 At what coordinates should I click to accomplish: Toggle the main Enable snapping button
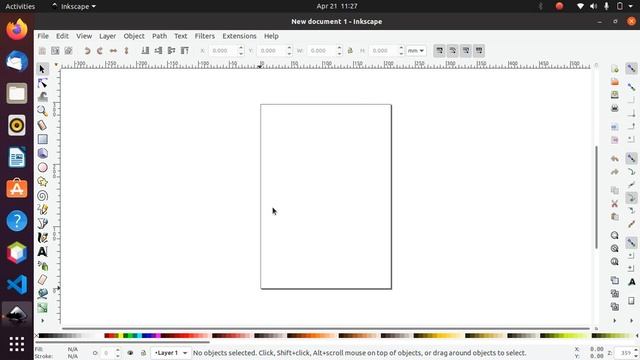point(631,69)
